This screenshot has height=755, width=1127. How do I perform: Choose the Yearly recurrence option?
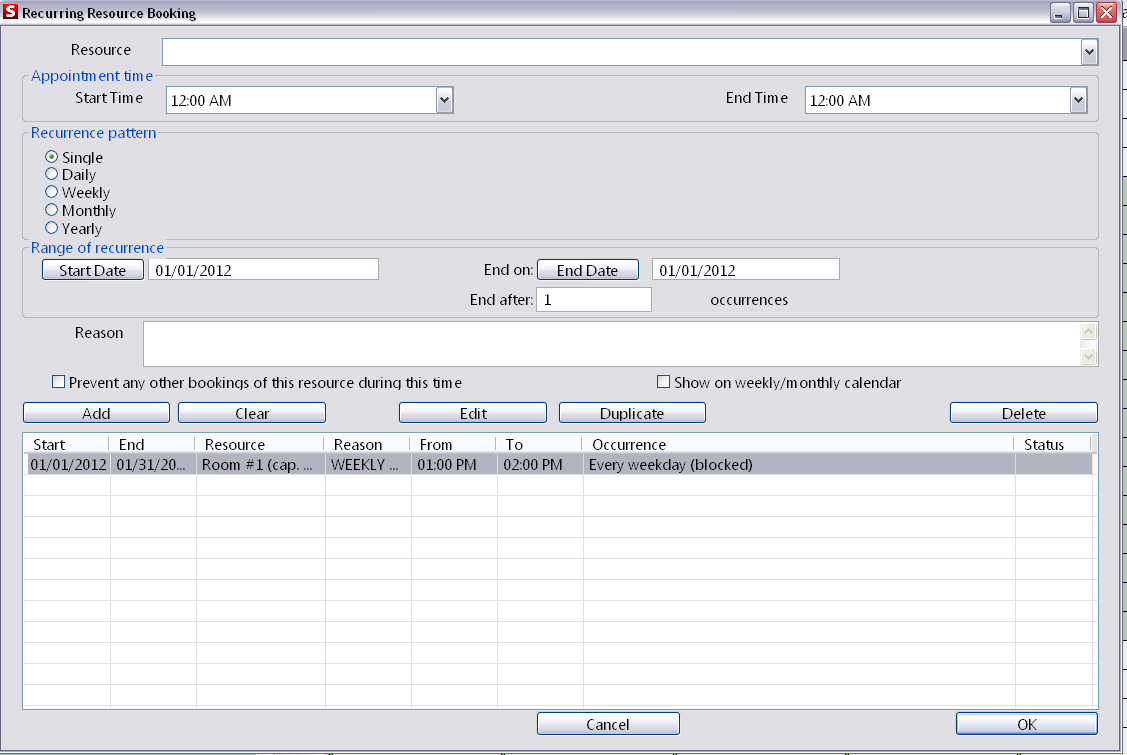(x=51, y=228)
